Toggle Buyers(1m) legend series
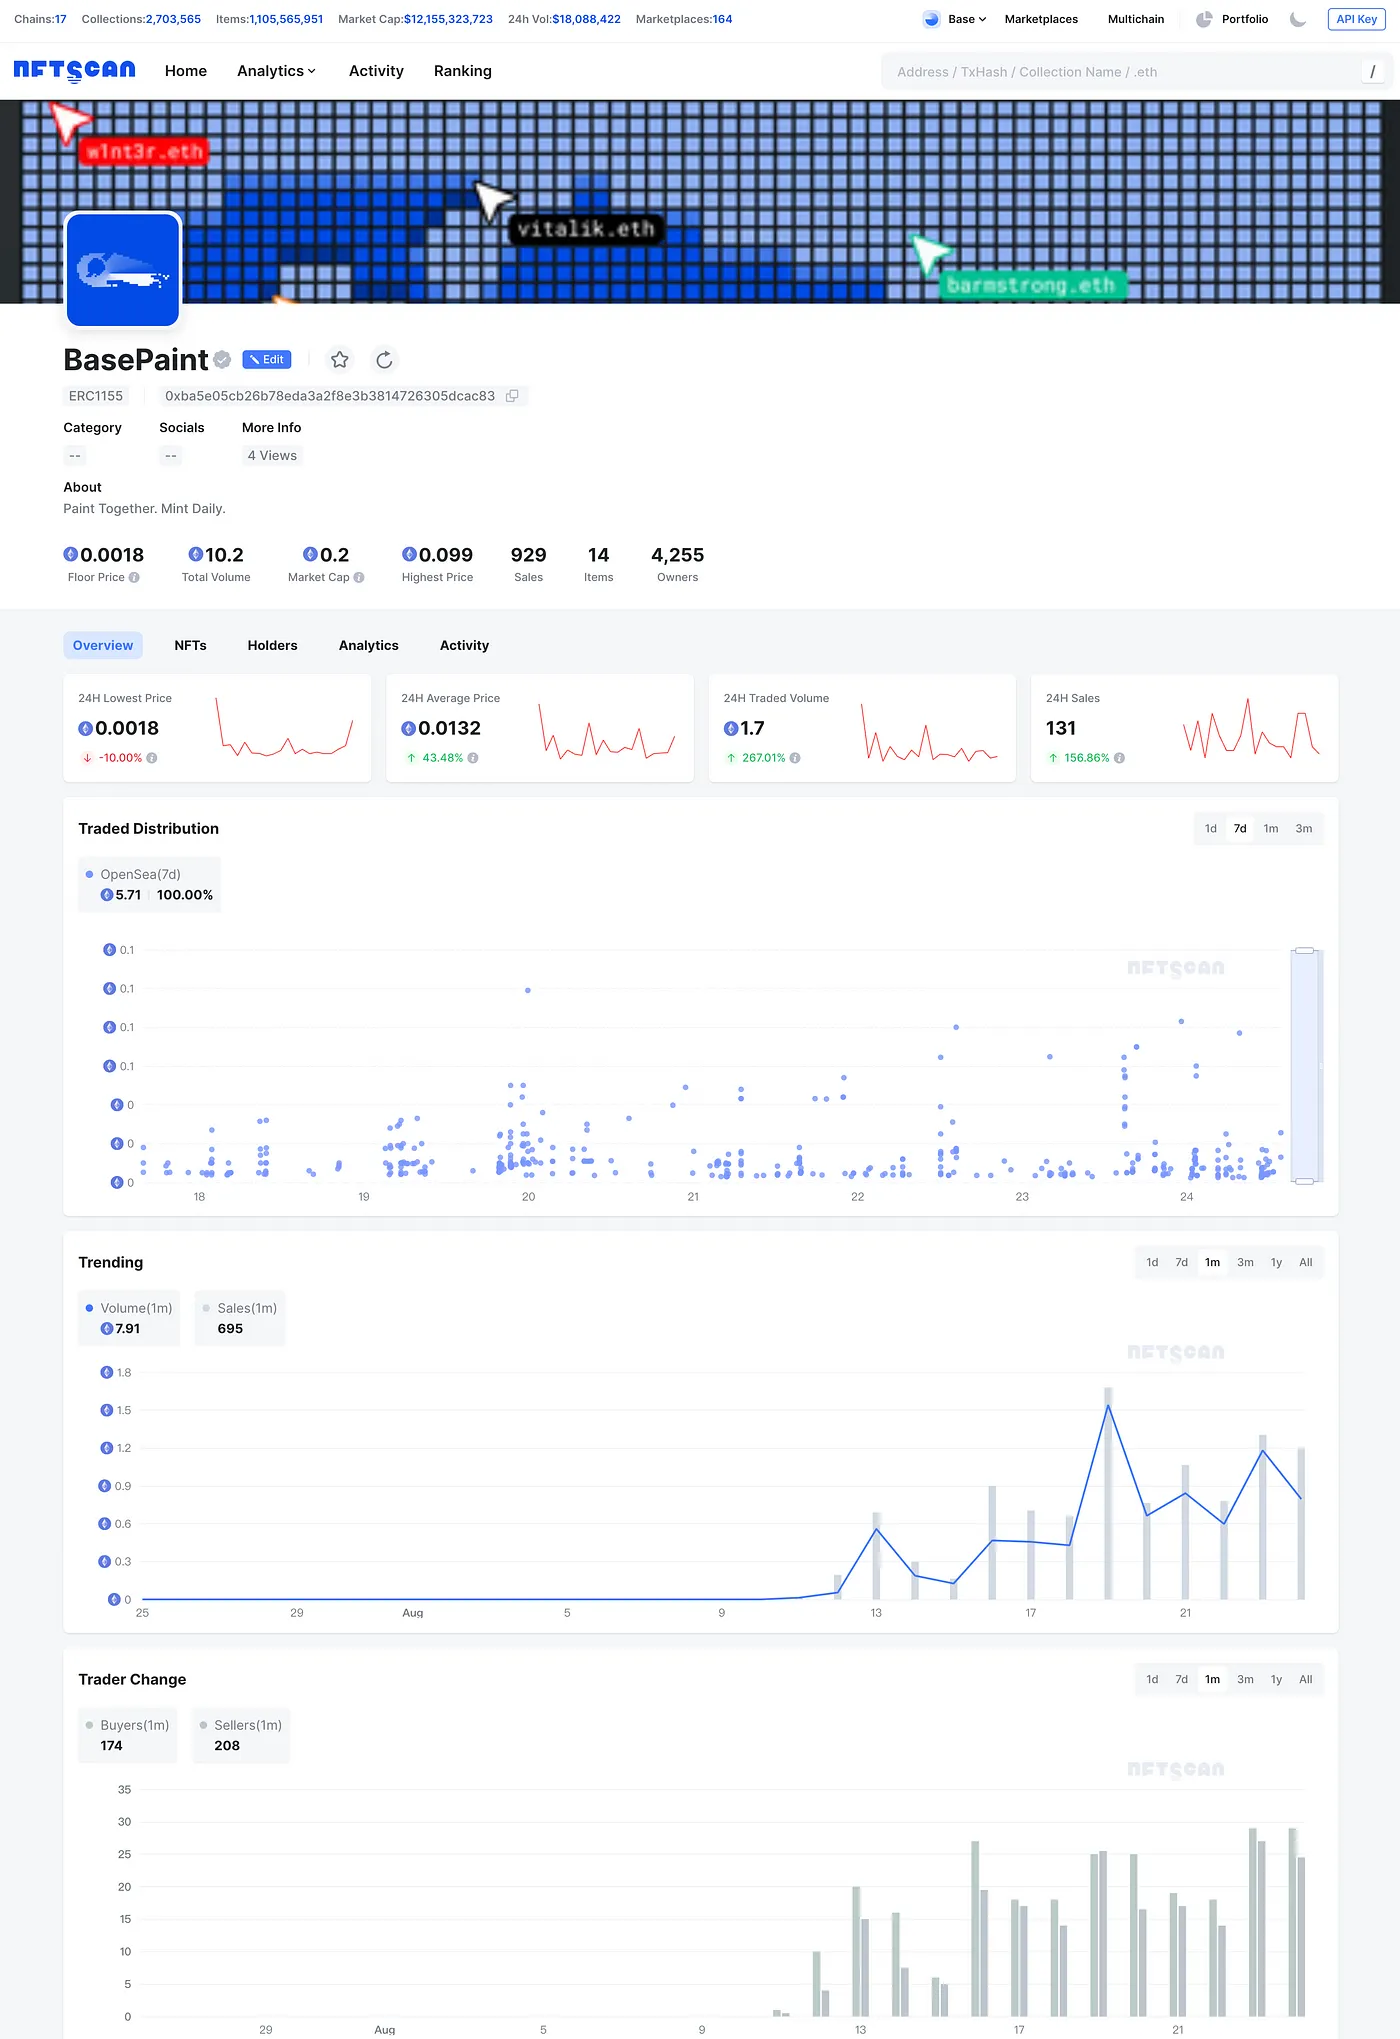 pyautogui.click(x=128, y=1735)
